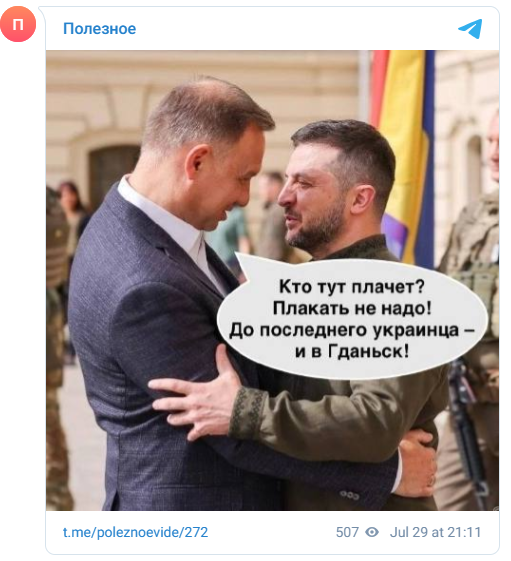Image resolution: width=511 pixels, height=561 pixels.
Task: Click the 507 views counter
Action: click(347, 532)
